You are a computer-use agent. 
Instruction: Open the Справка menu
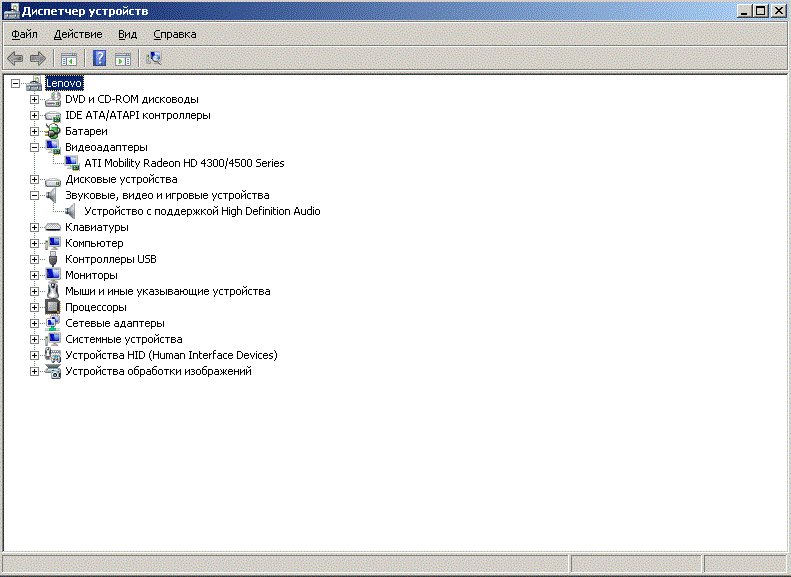pyautogui.click(x=175, y=34)
